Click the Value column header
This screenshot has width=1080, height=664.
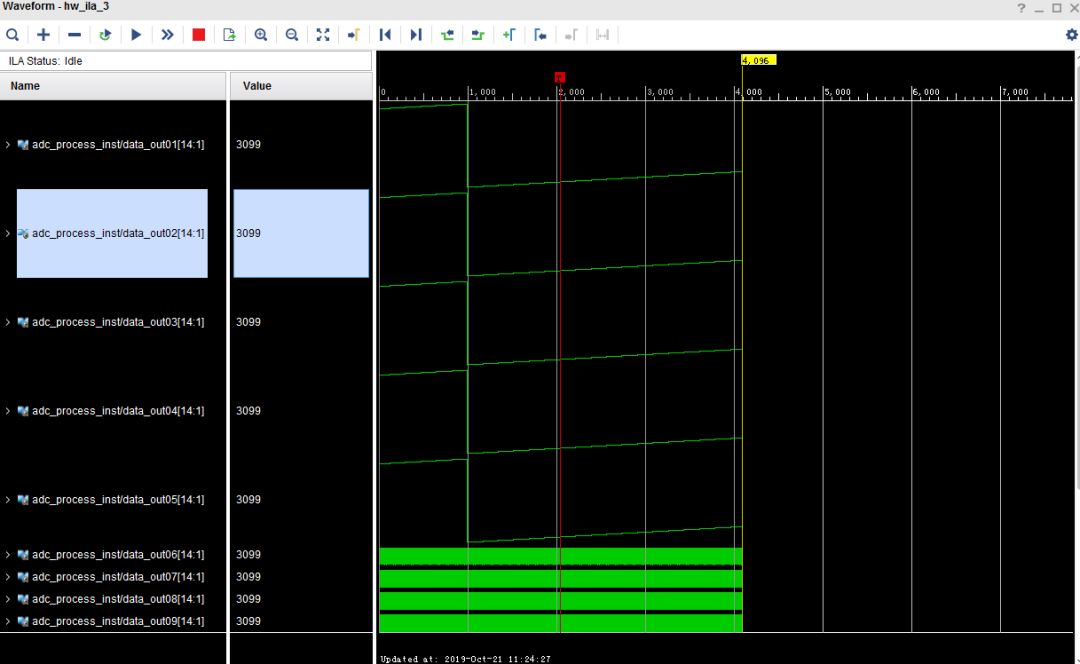301,86
